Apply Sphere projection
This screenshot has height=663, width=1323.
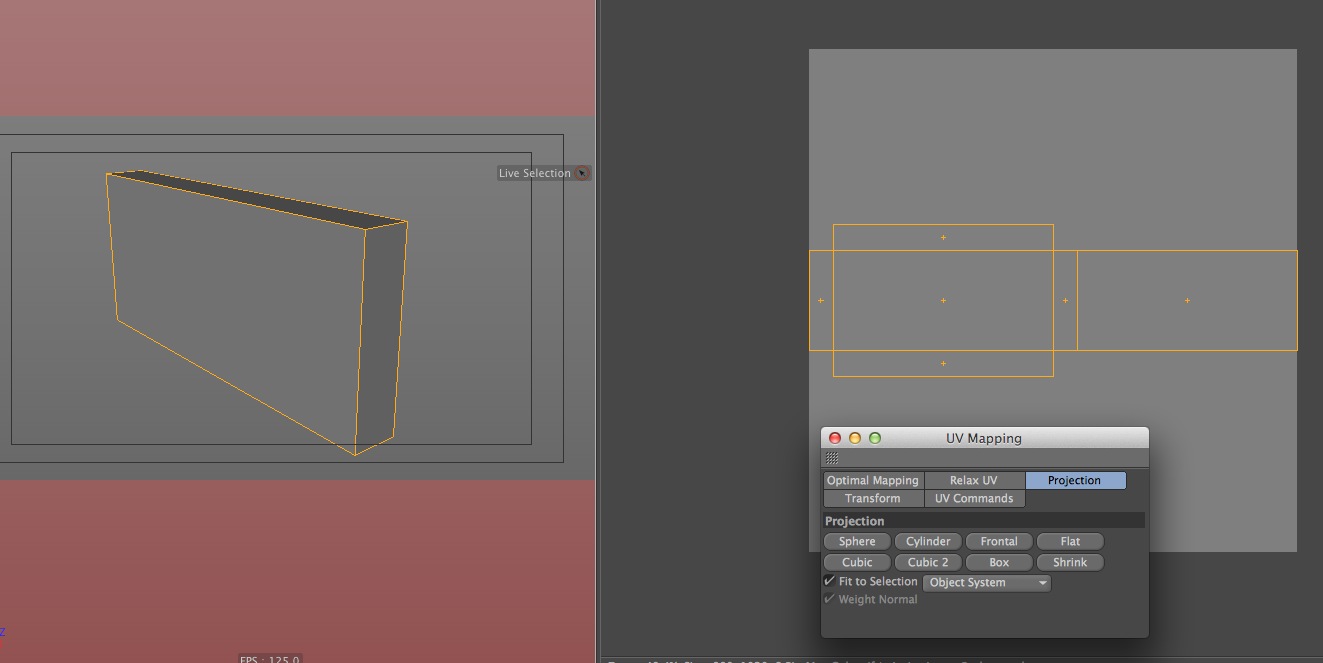[x=857, y=542]
